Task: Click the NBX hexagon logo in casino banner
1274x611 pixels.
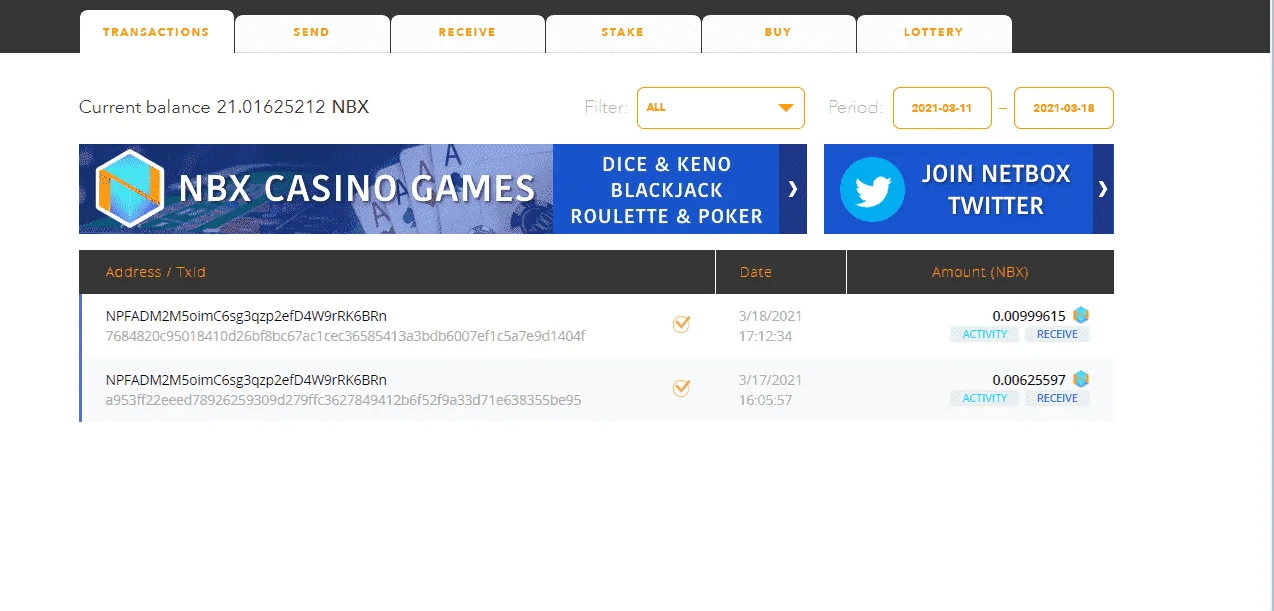Action: point(130,189)
